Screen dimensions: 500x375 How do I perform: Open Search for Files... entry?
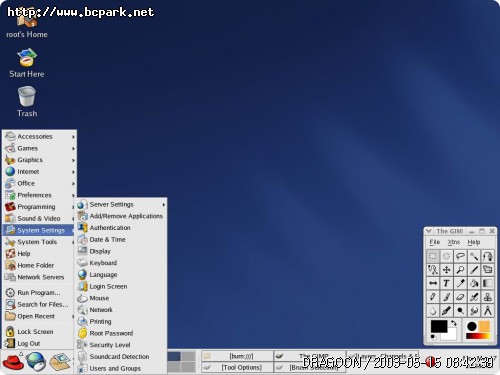pos(39,304)
